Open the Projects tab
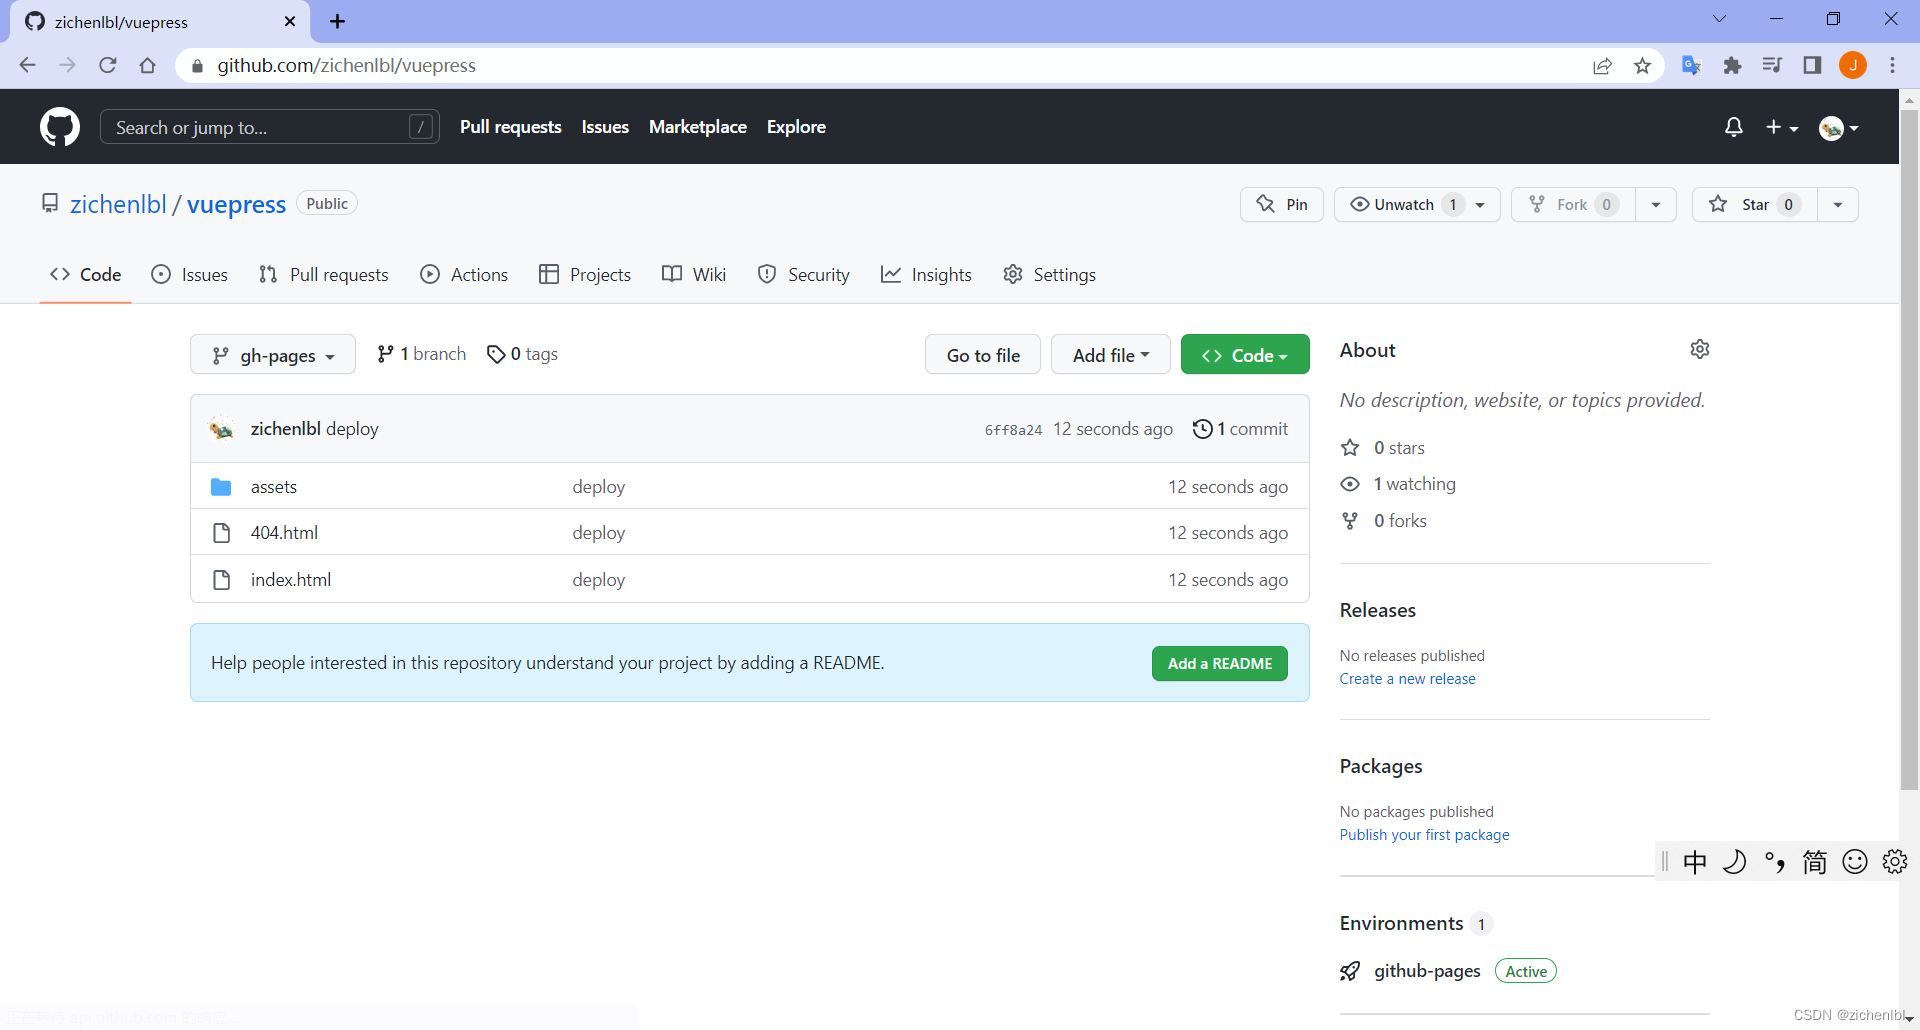 coord(585,274)
